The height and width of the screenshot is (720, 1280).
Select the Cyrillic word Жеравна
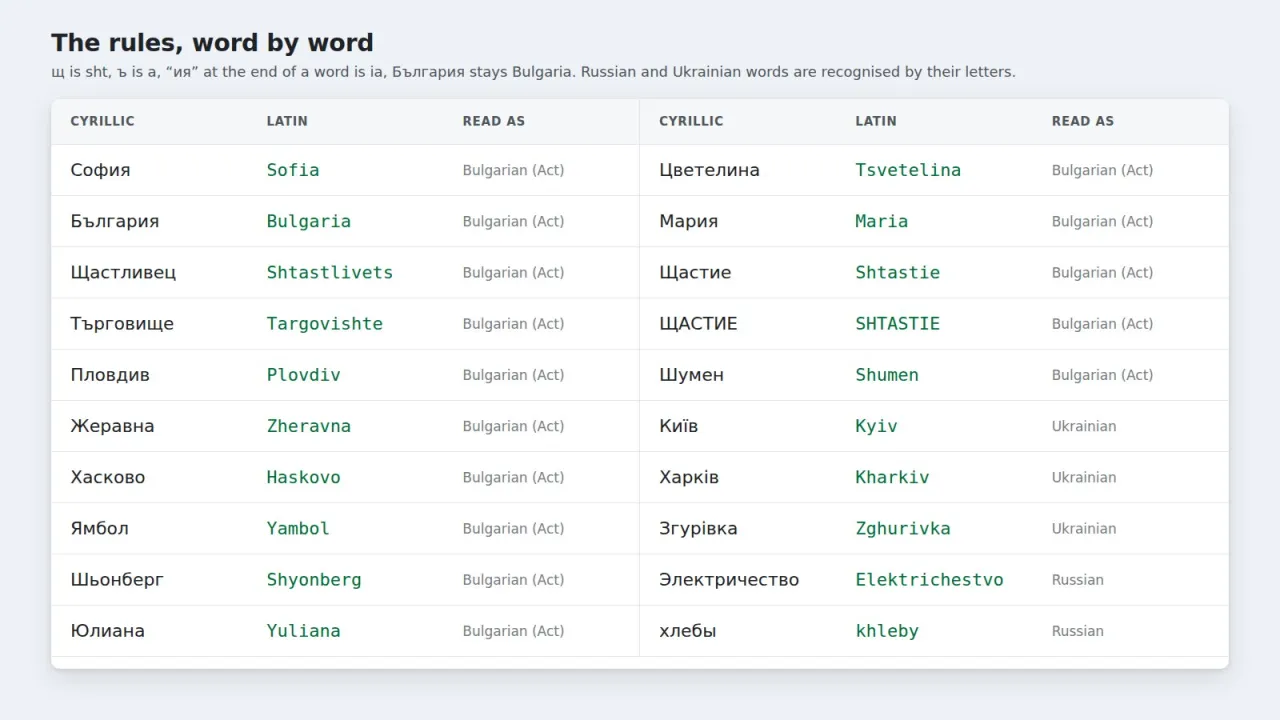[112, 426]
